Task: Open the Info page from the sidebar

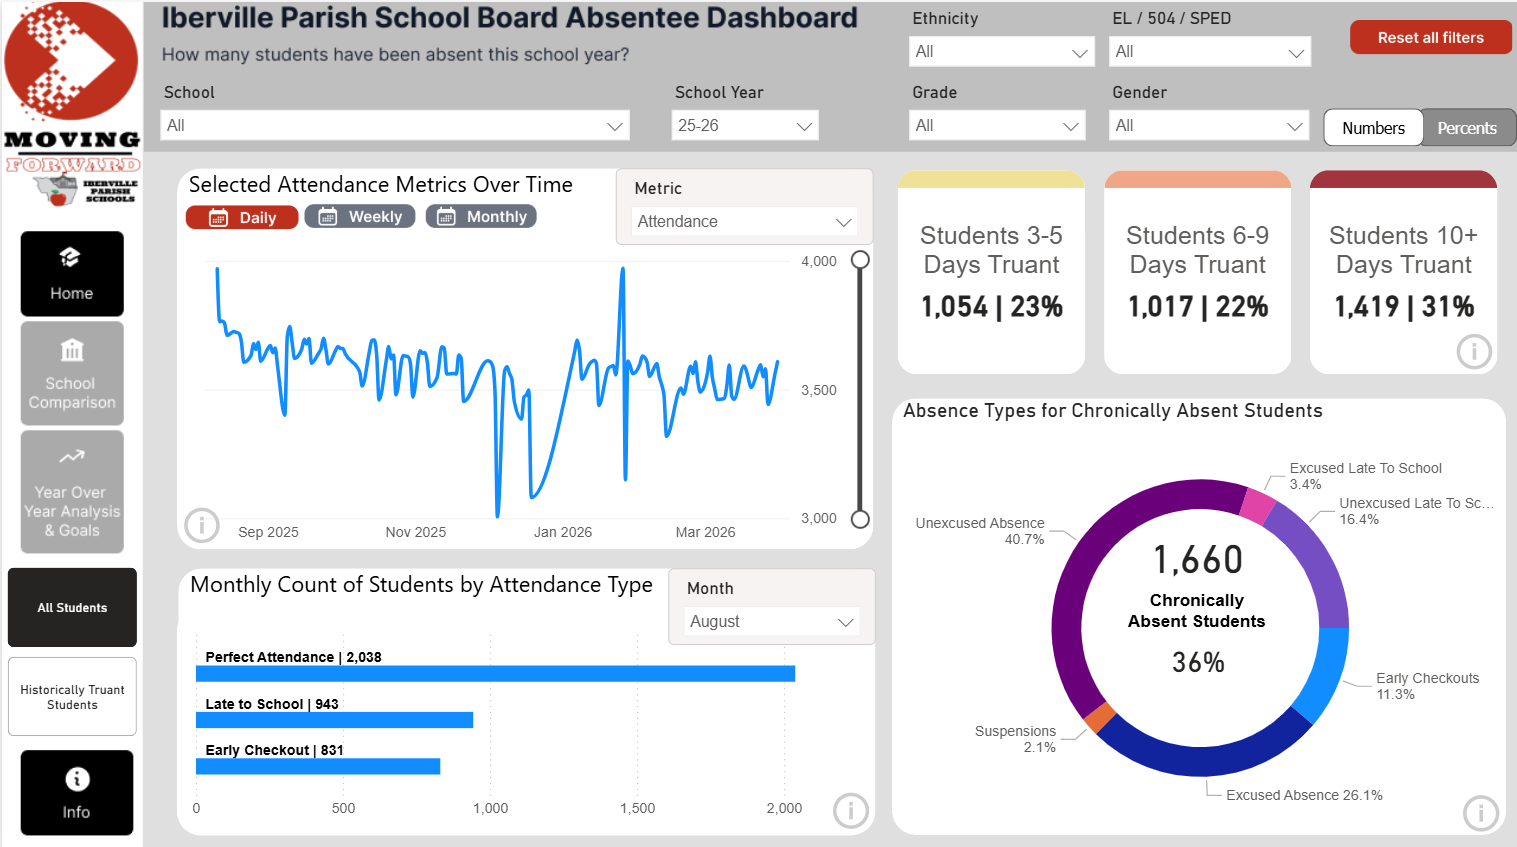Action: pyautogui.click(x=77, y=792)
